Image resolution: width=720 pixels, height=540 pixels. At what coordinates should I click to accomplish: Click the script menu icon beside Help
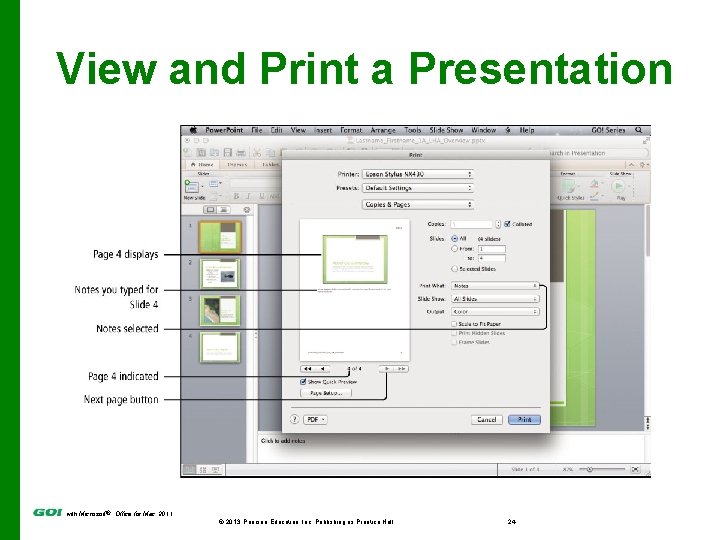(x=508, y=130)
